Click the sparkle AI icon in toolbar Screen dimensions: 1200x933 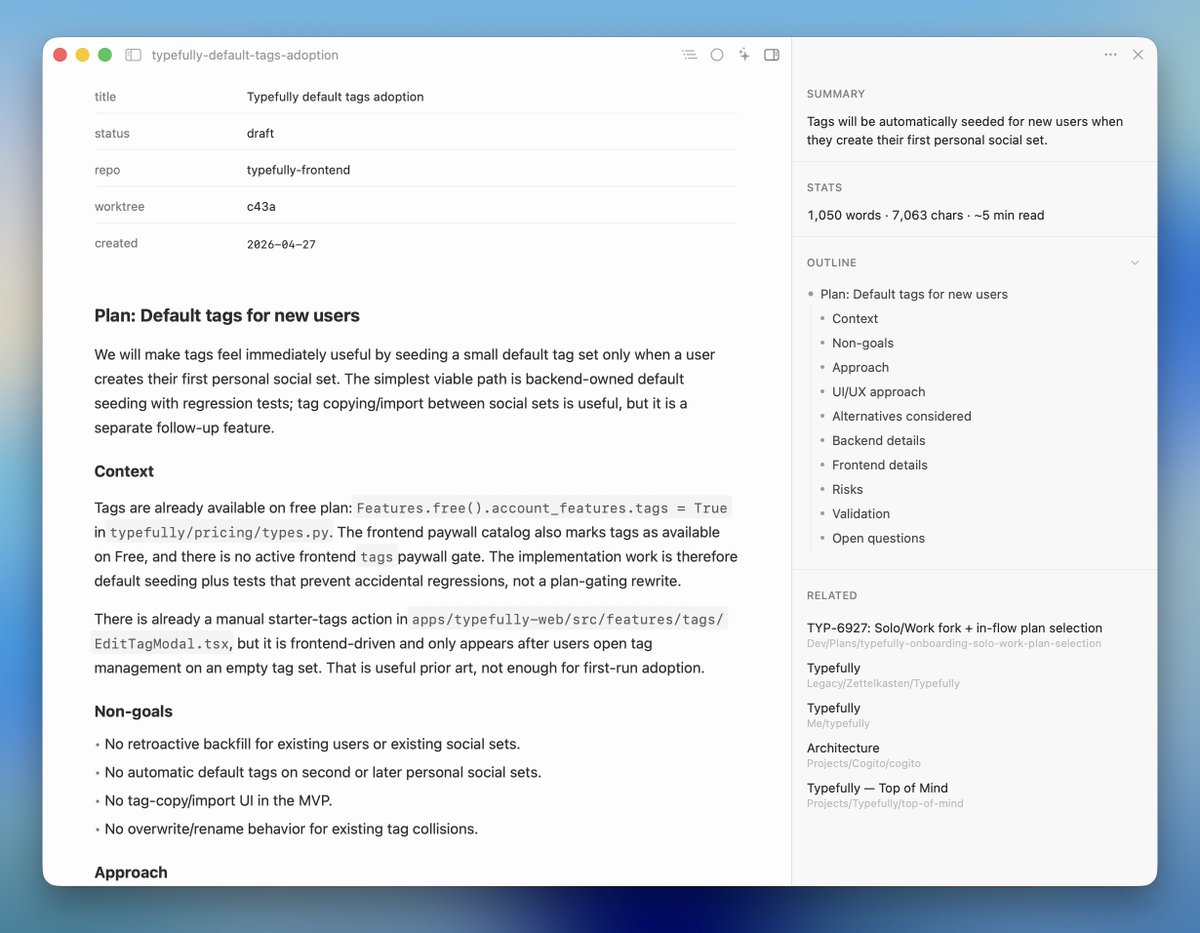tap(744, 55)
